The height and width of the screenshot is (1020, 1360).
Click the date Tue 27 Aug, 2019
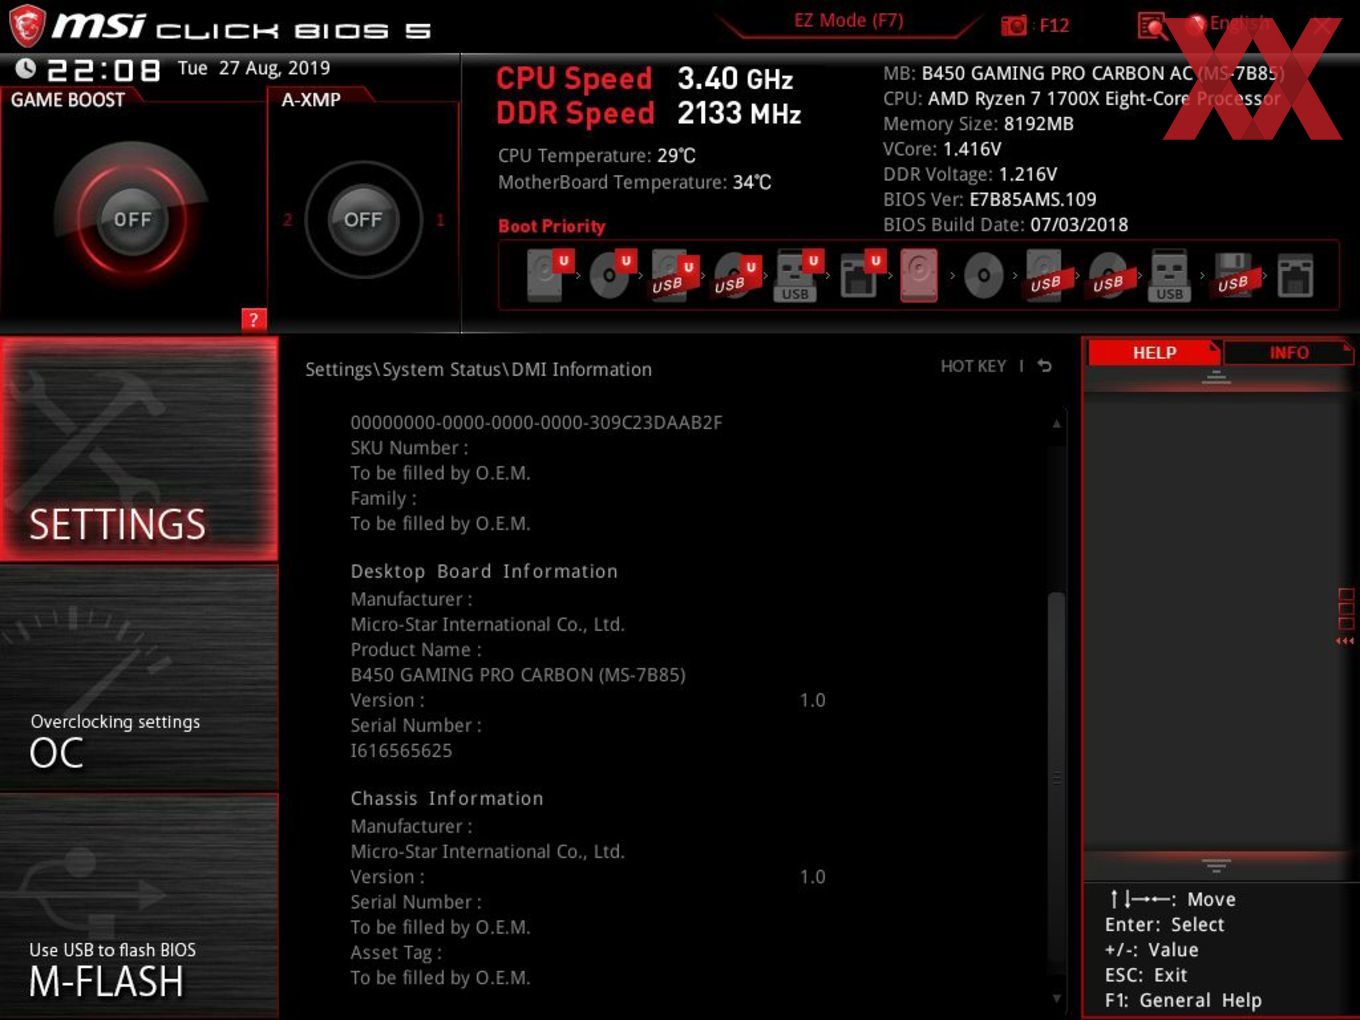[254, 68]
